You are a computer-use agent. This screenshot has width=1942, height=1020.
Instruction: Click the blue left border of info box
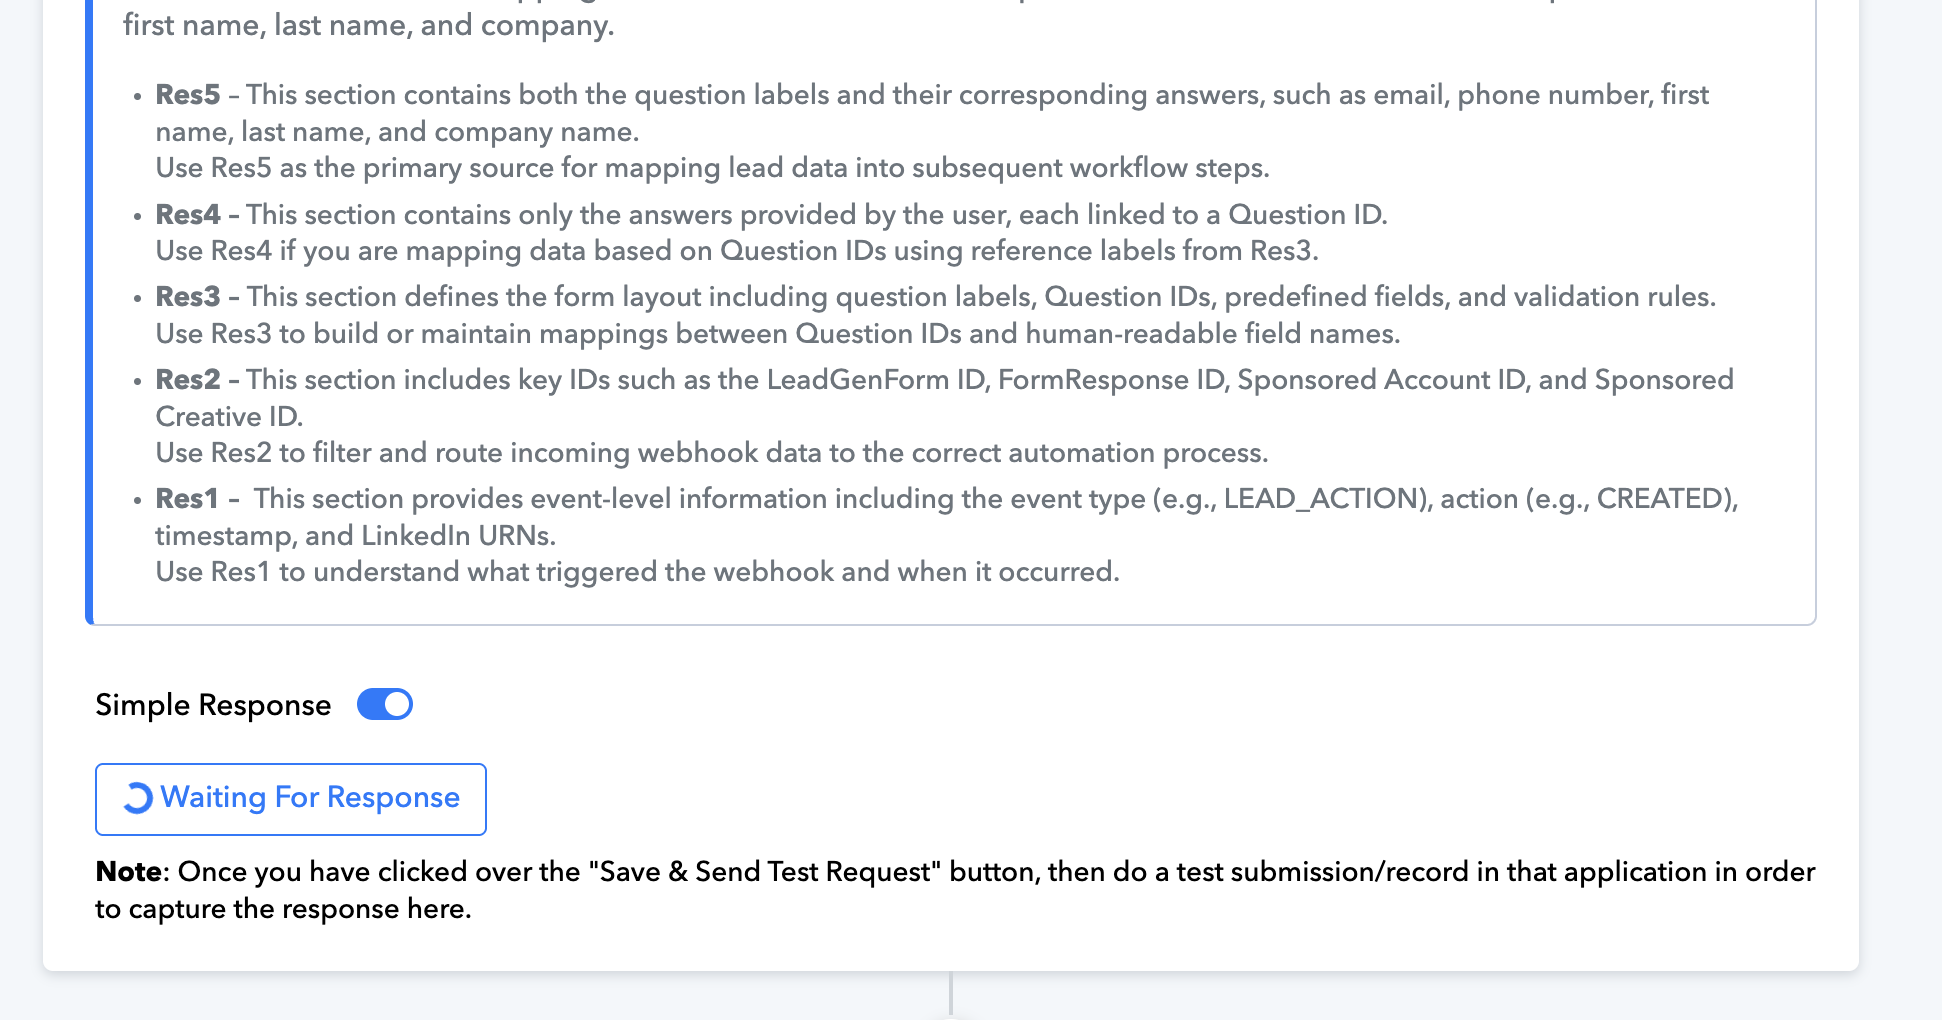89,310
